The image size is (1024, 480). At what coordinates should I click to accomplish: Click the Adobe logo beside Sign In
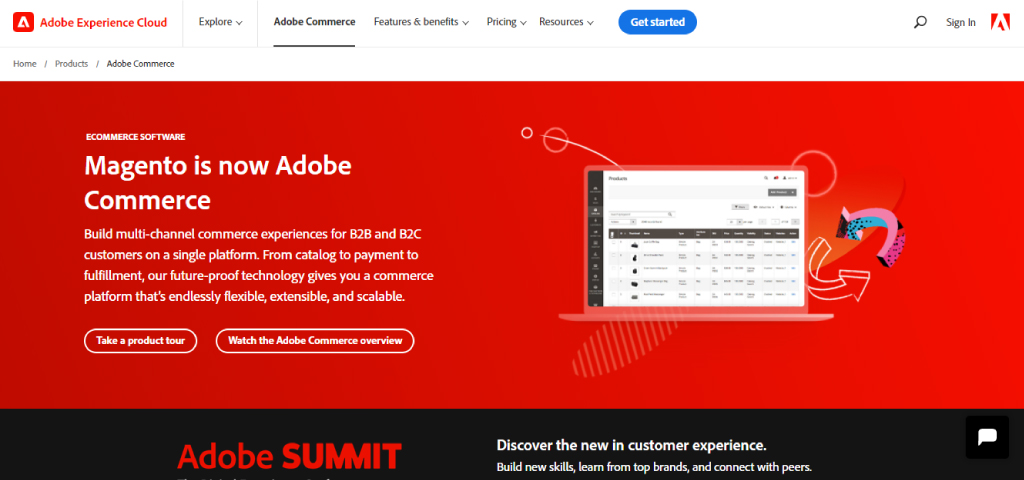pos(1000,22)
